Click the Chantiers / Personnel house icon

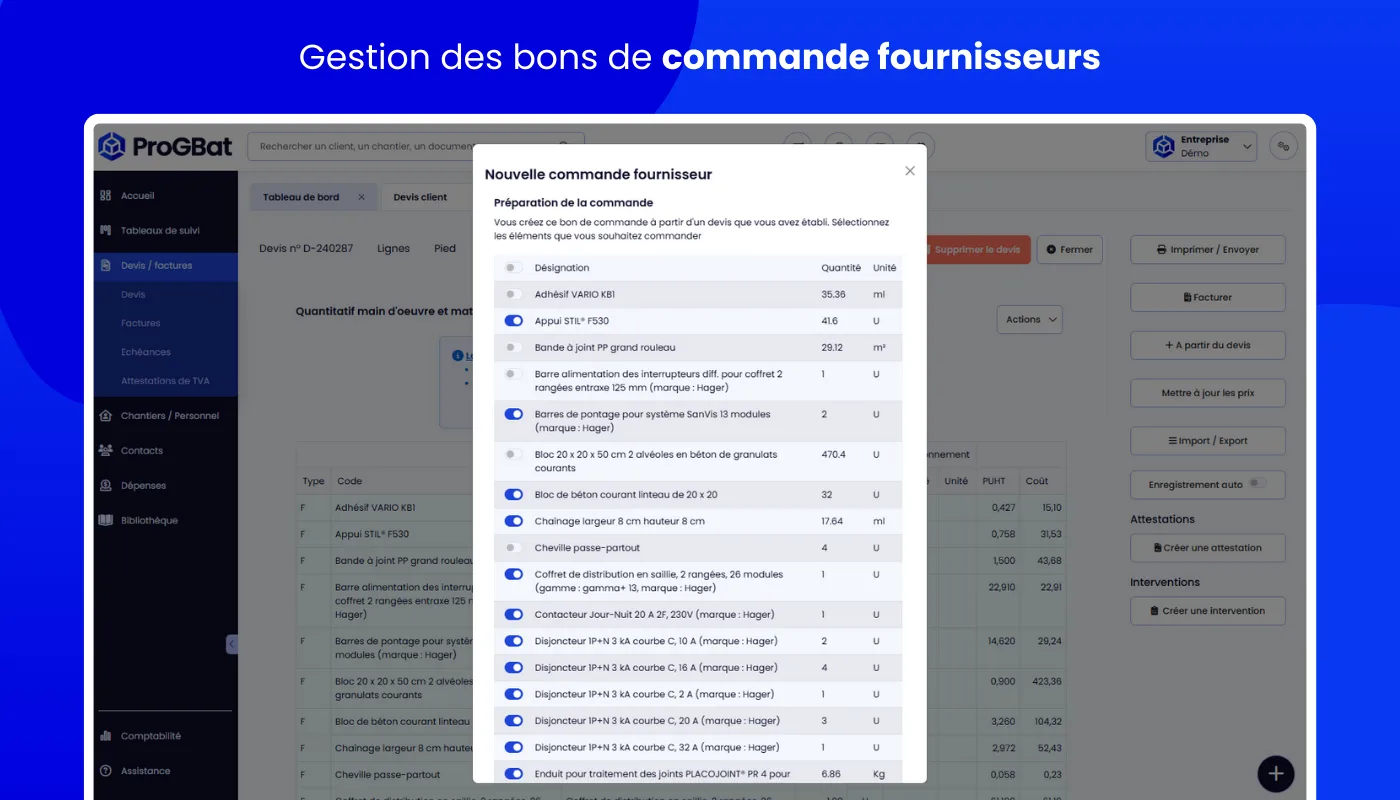[x=106, y=415]
